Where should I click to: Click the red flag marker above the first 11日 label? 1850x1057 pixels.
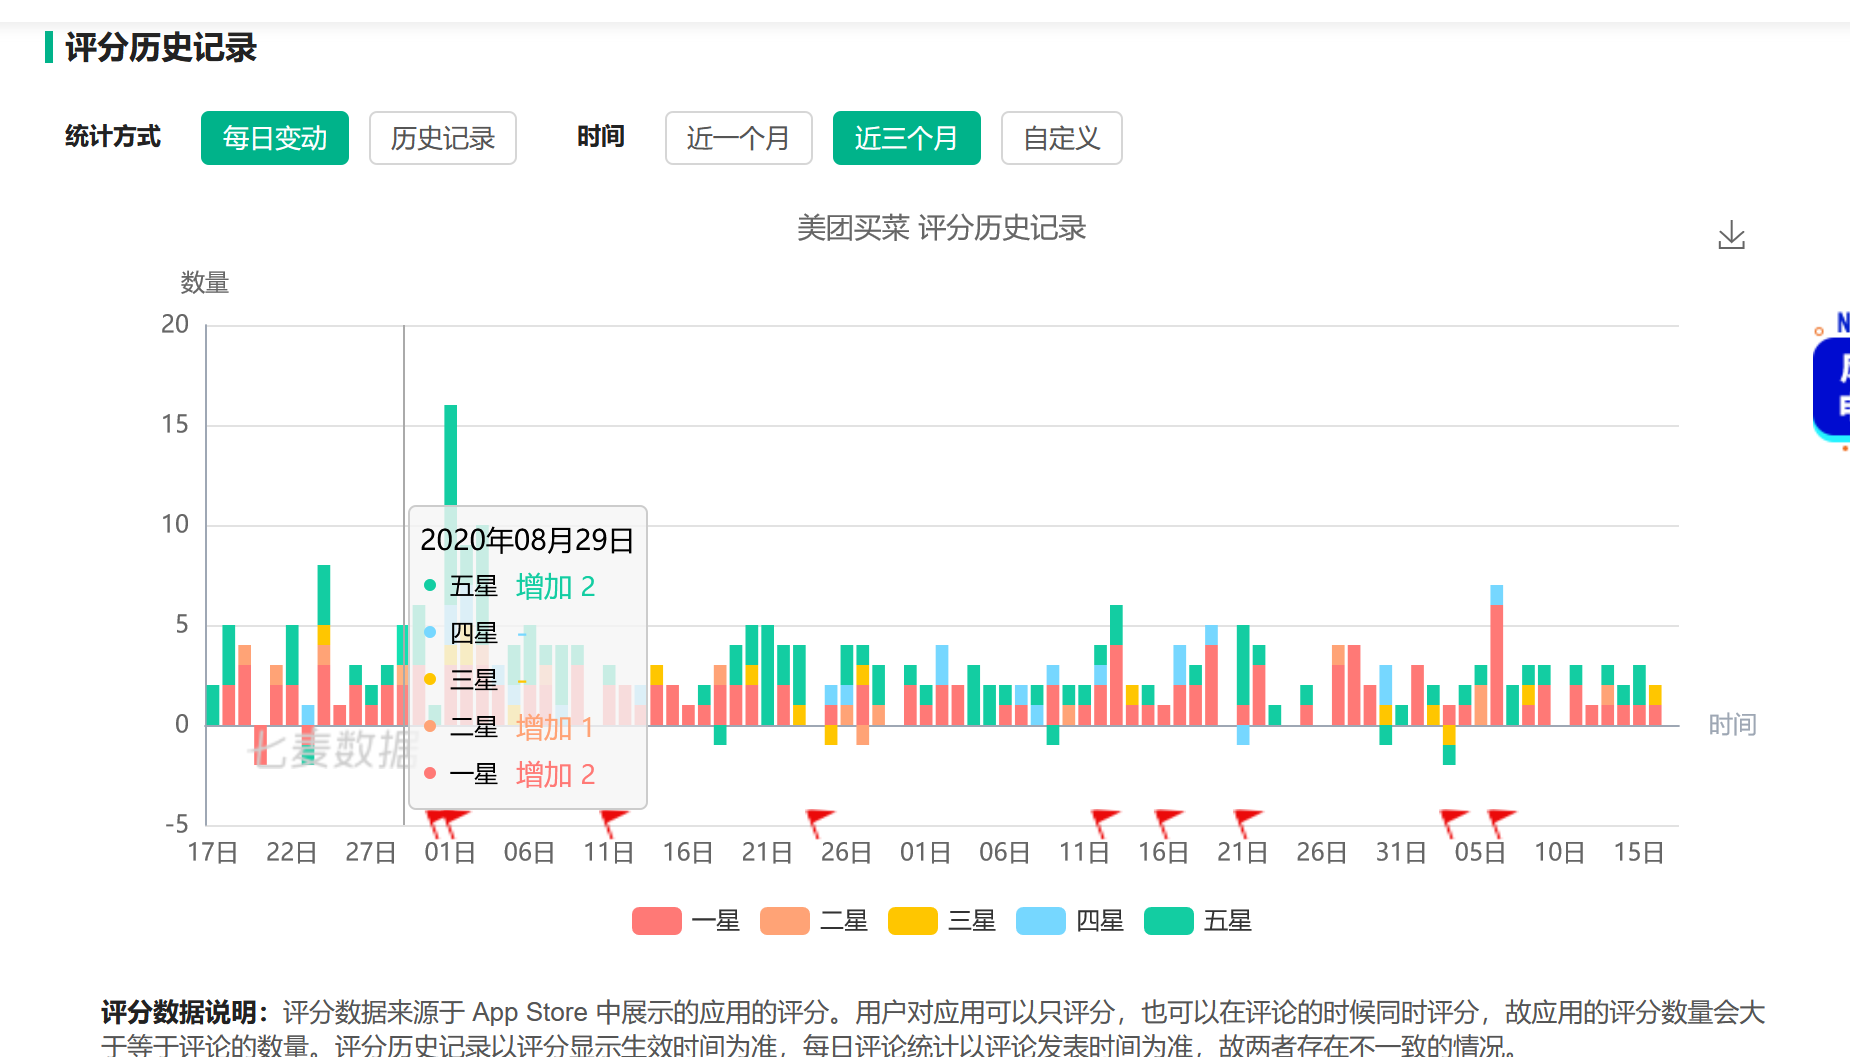613,821
